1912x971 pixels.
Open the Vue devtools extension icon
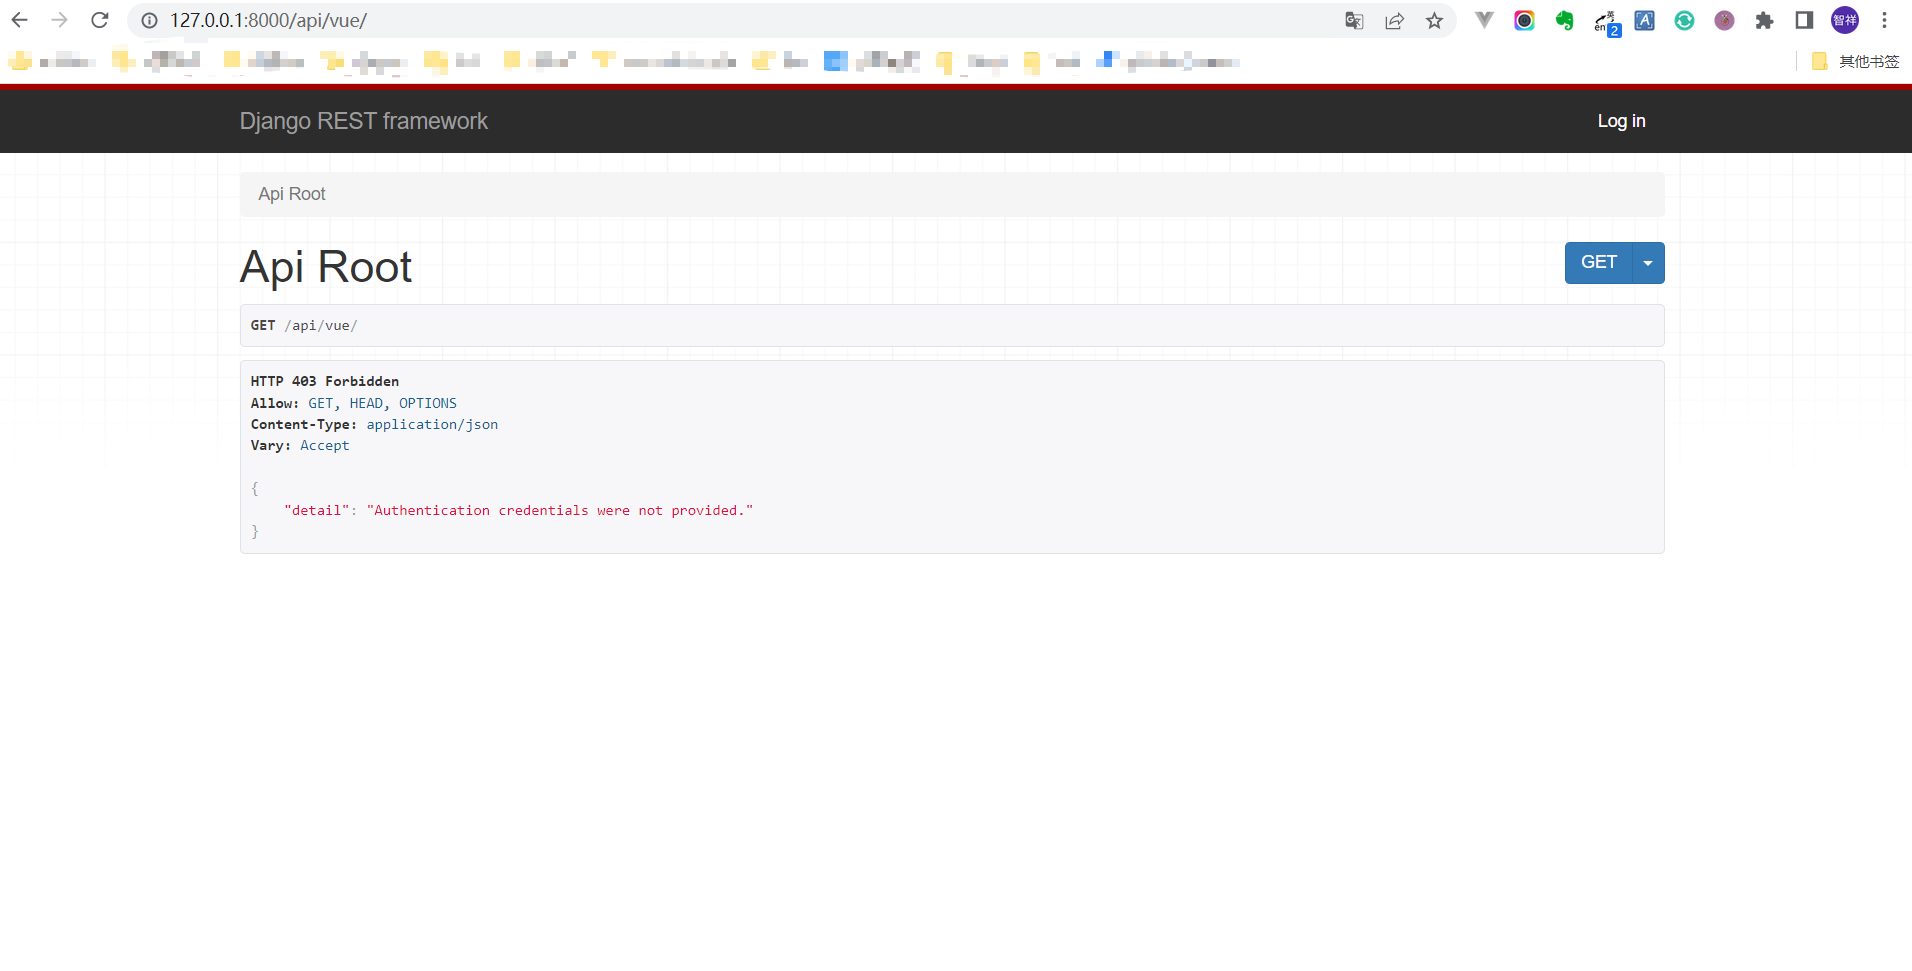1484,20
